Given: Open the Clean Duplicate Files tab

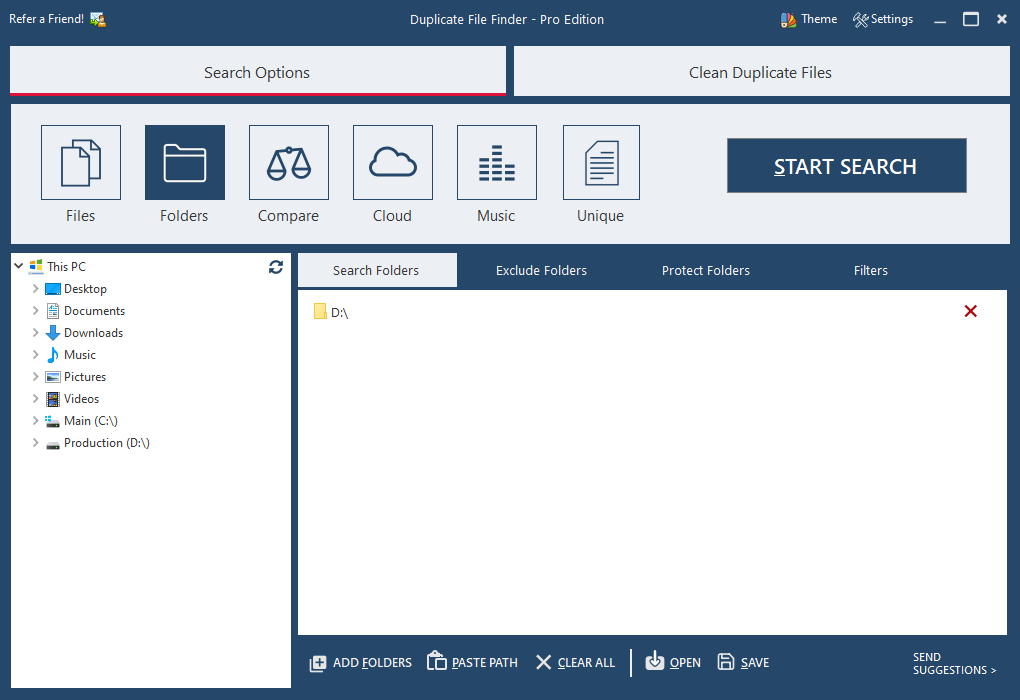Looking at the screenshot, I should click(x=760, y=71).
